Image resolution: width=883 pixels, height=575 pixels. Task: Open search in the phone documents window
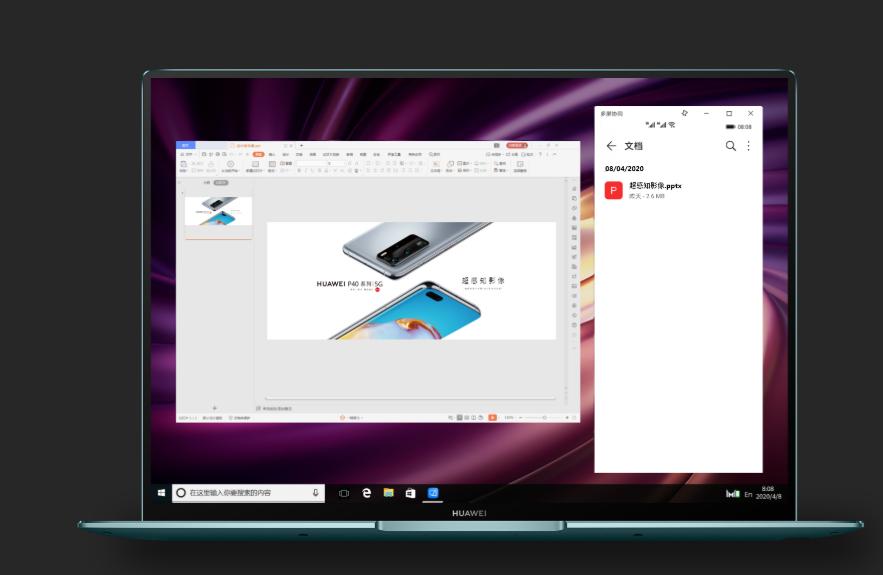click(x=730, y=146)
